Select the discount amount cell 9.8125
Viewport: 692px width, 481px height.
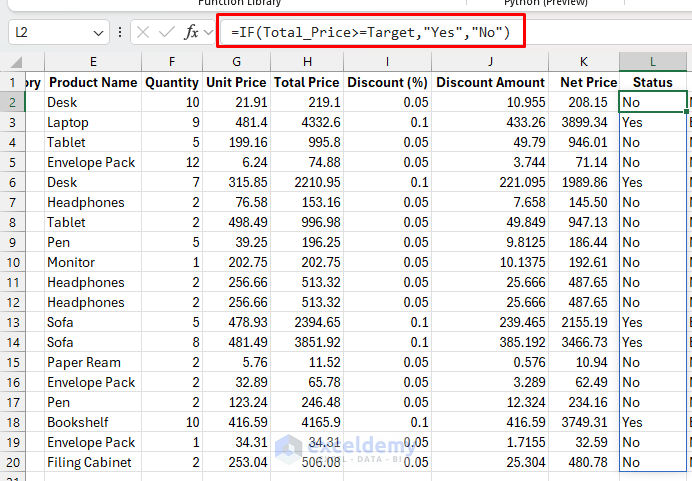tap(490, 242)
